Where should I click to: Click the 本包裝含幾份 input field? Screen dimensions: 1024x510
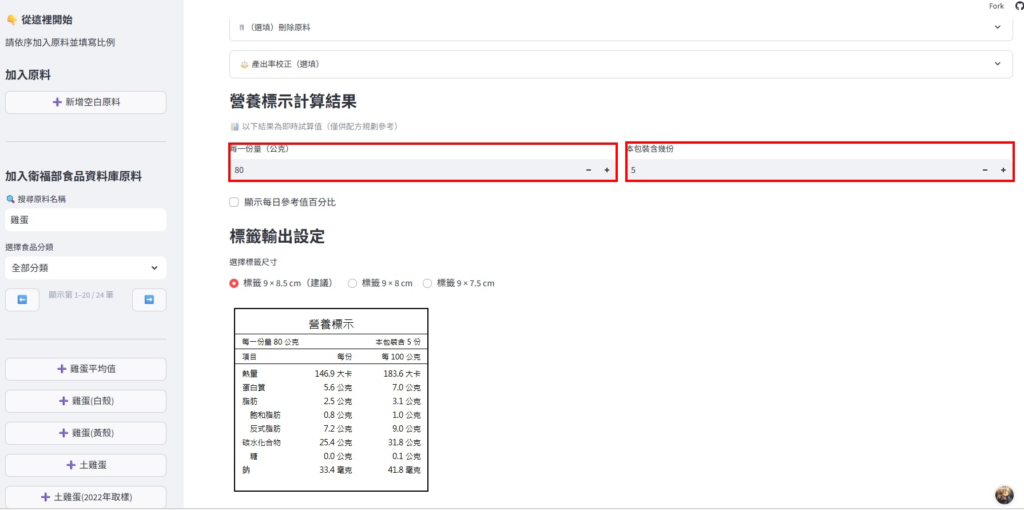tap(802, 170)
